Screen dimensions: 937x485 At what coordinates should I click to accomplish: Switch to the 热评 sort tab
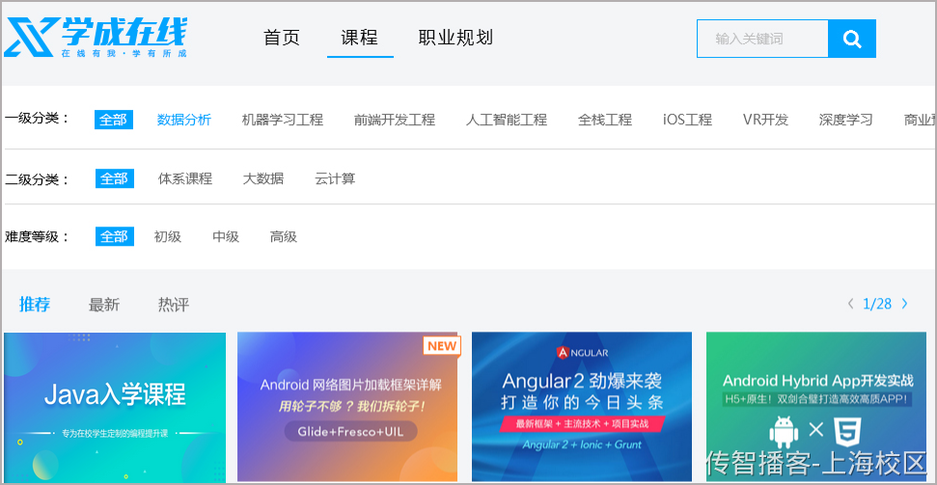click(x=173, y=305)
